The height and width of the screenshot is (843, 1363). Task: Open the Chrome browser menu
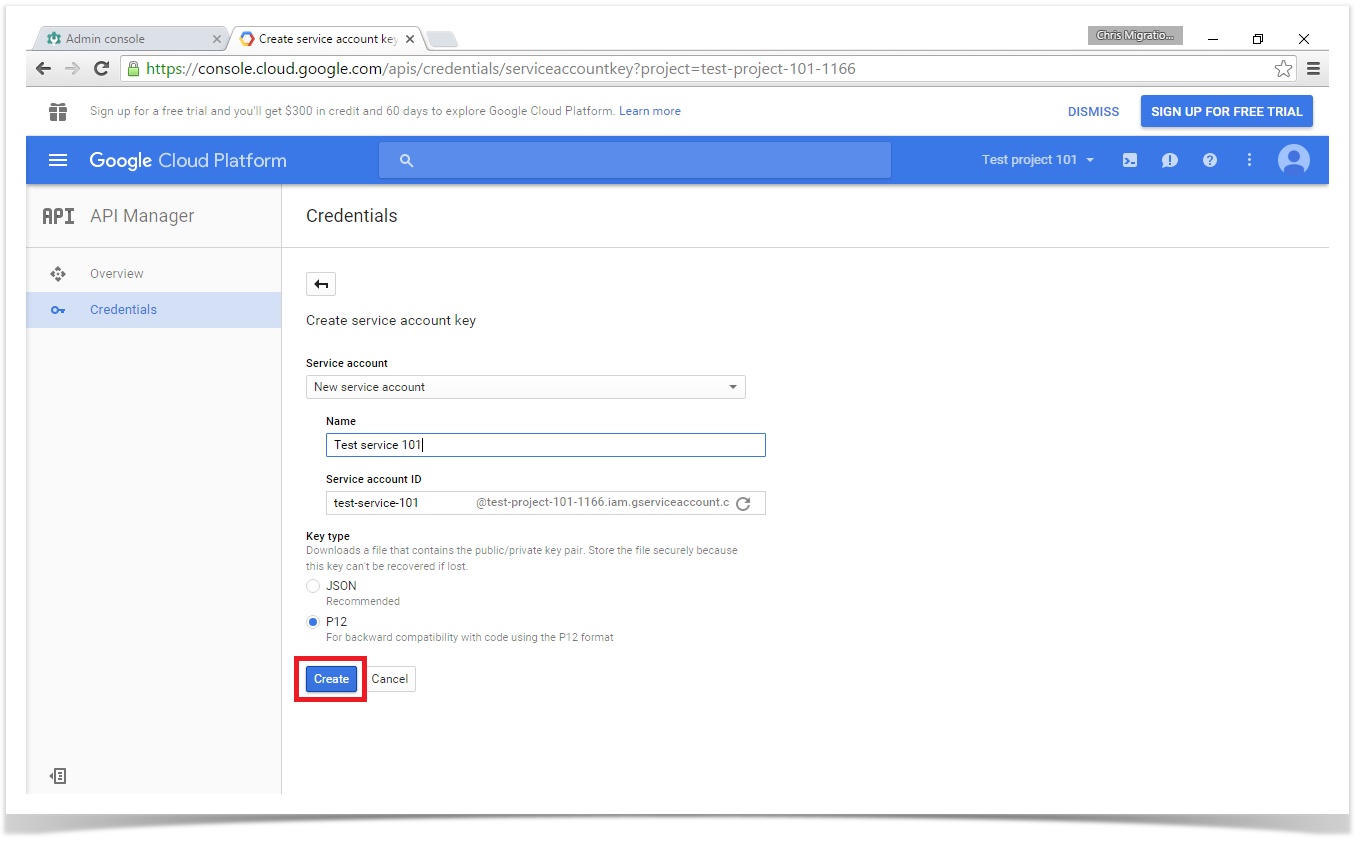[1313, 69]
